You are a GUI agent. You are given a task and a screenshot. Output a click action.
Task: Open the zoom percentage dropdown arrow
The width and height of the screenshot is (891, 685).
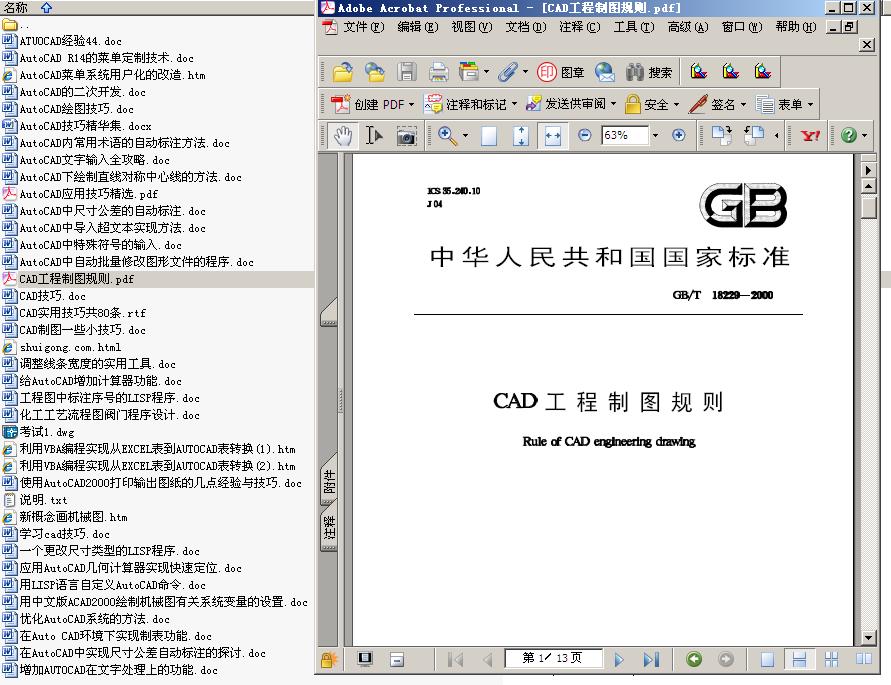(656, 135)
